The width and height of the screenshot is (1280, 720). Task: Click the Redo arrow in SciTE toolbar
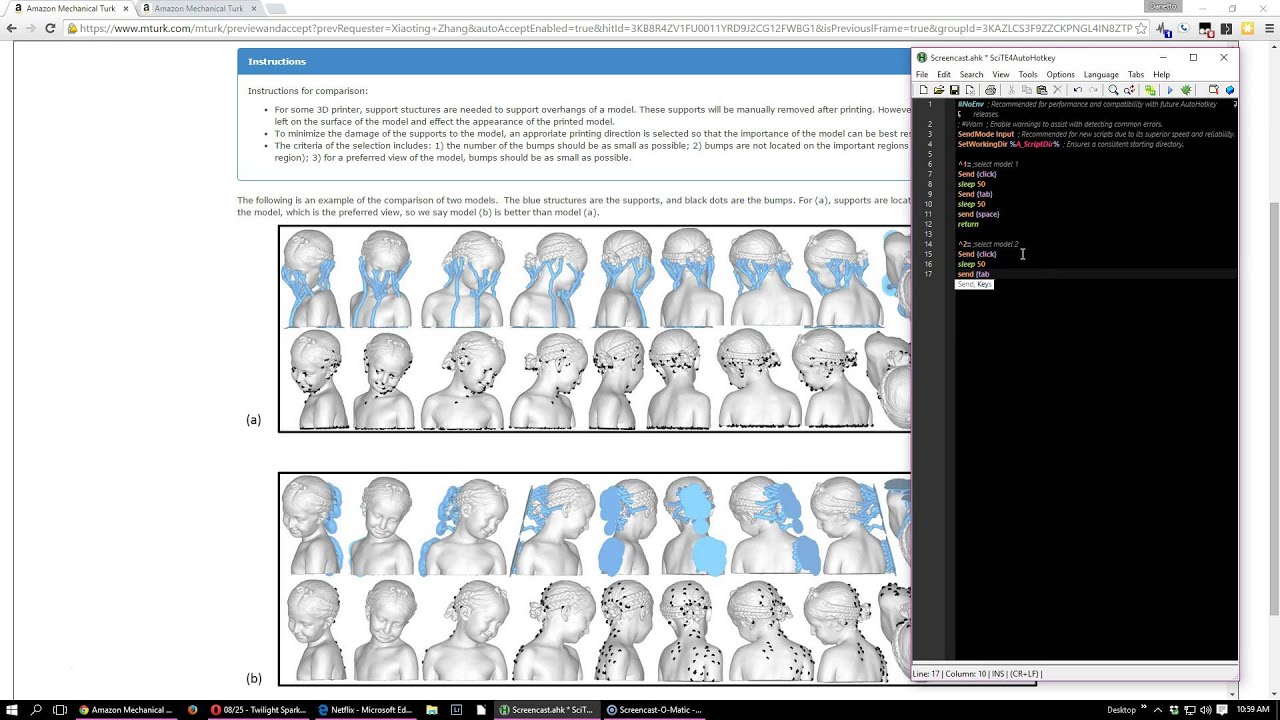[x=1093, y=90]
